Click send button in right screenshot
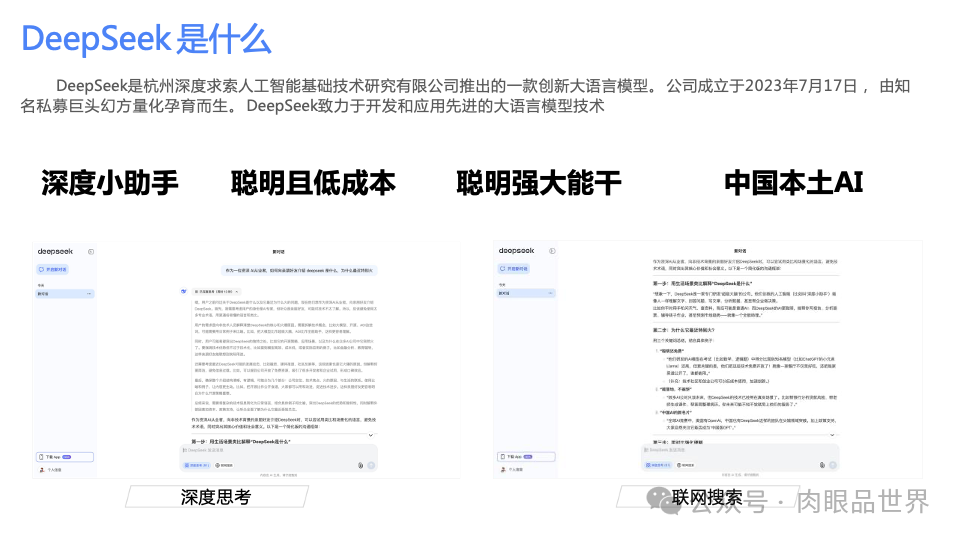Image resolution: width=960 pixels, height=540 pixels. pos(833,465)
